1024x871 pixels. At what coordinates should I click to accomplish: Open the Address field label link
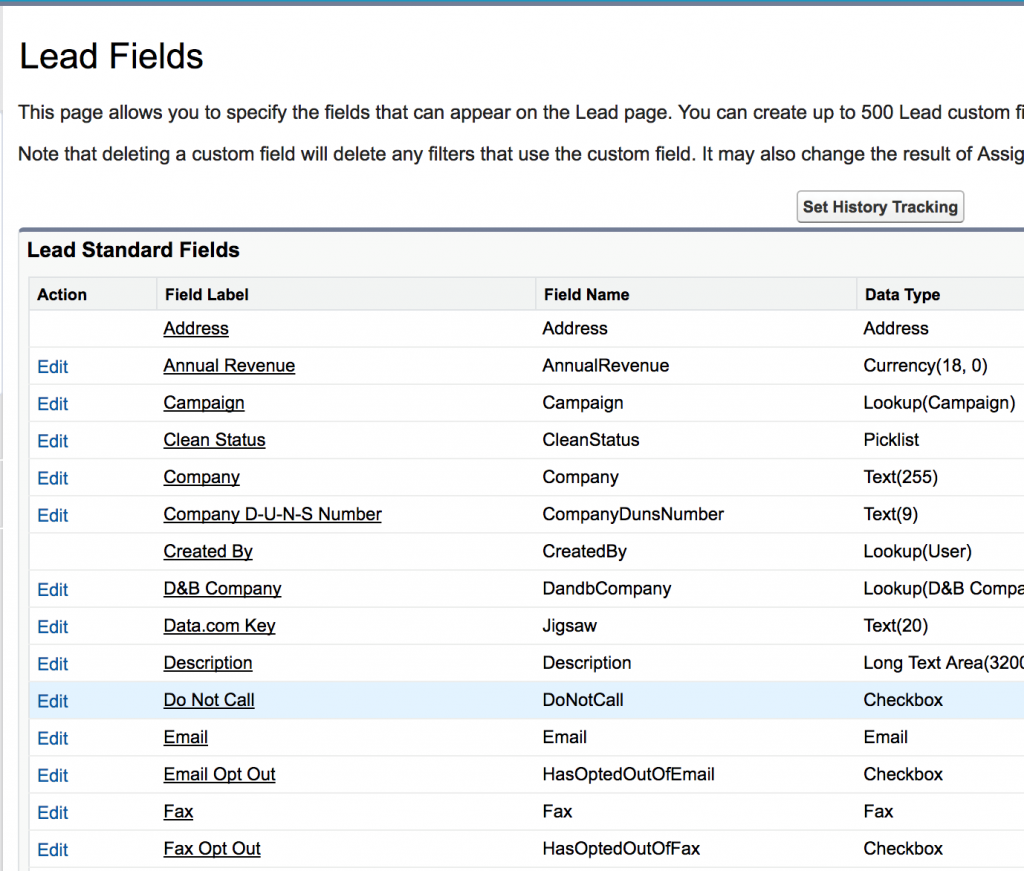(x=196, y=329)
